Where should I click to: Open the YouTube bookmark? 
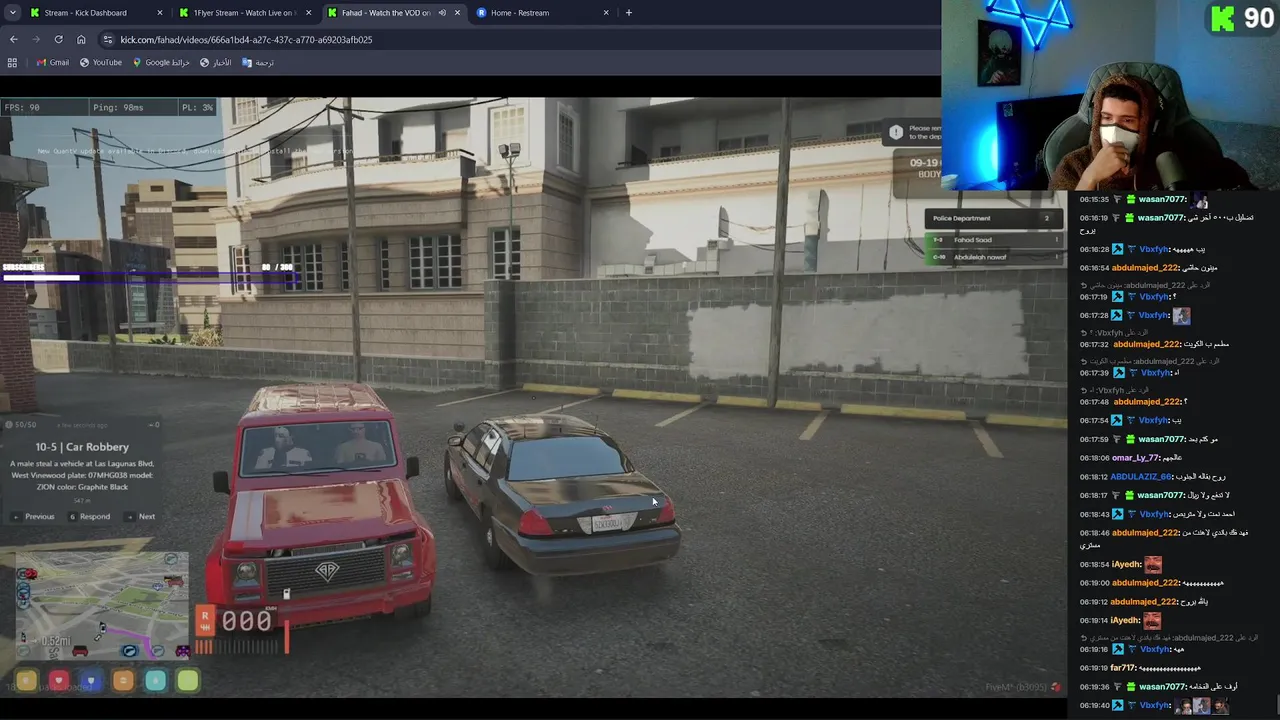[101, 62]
